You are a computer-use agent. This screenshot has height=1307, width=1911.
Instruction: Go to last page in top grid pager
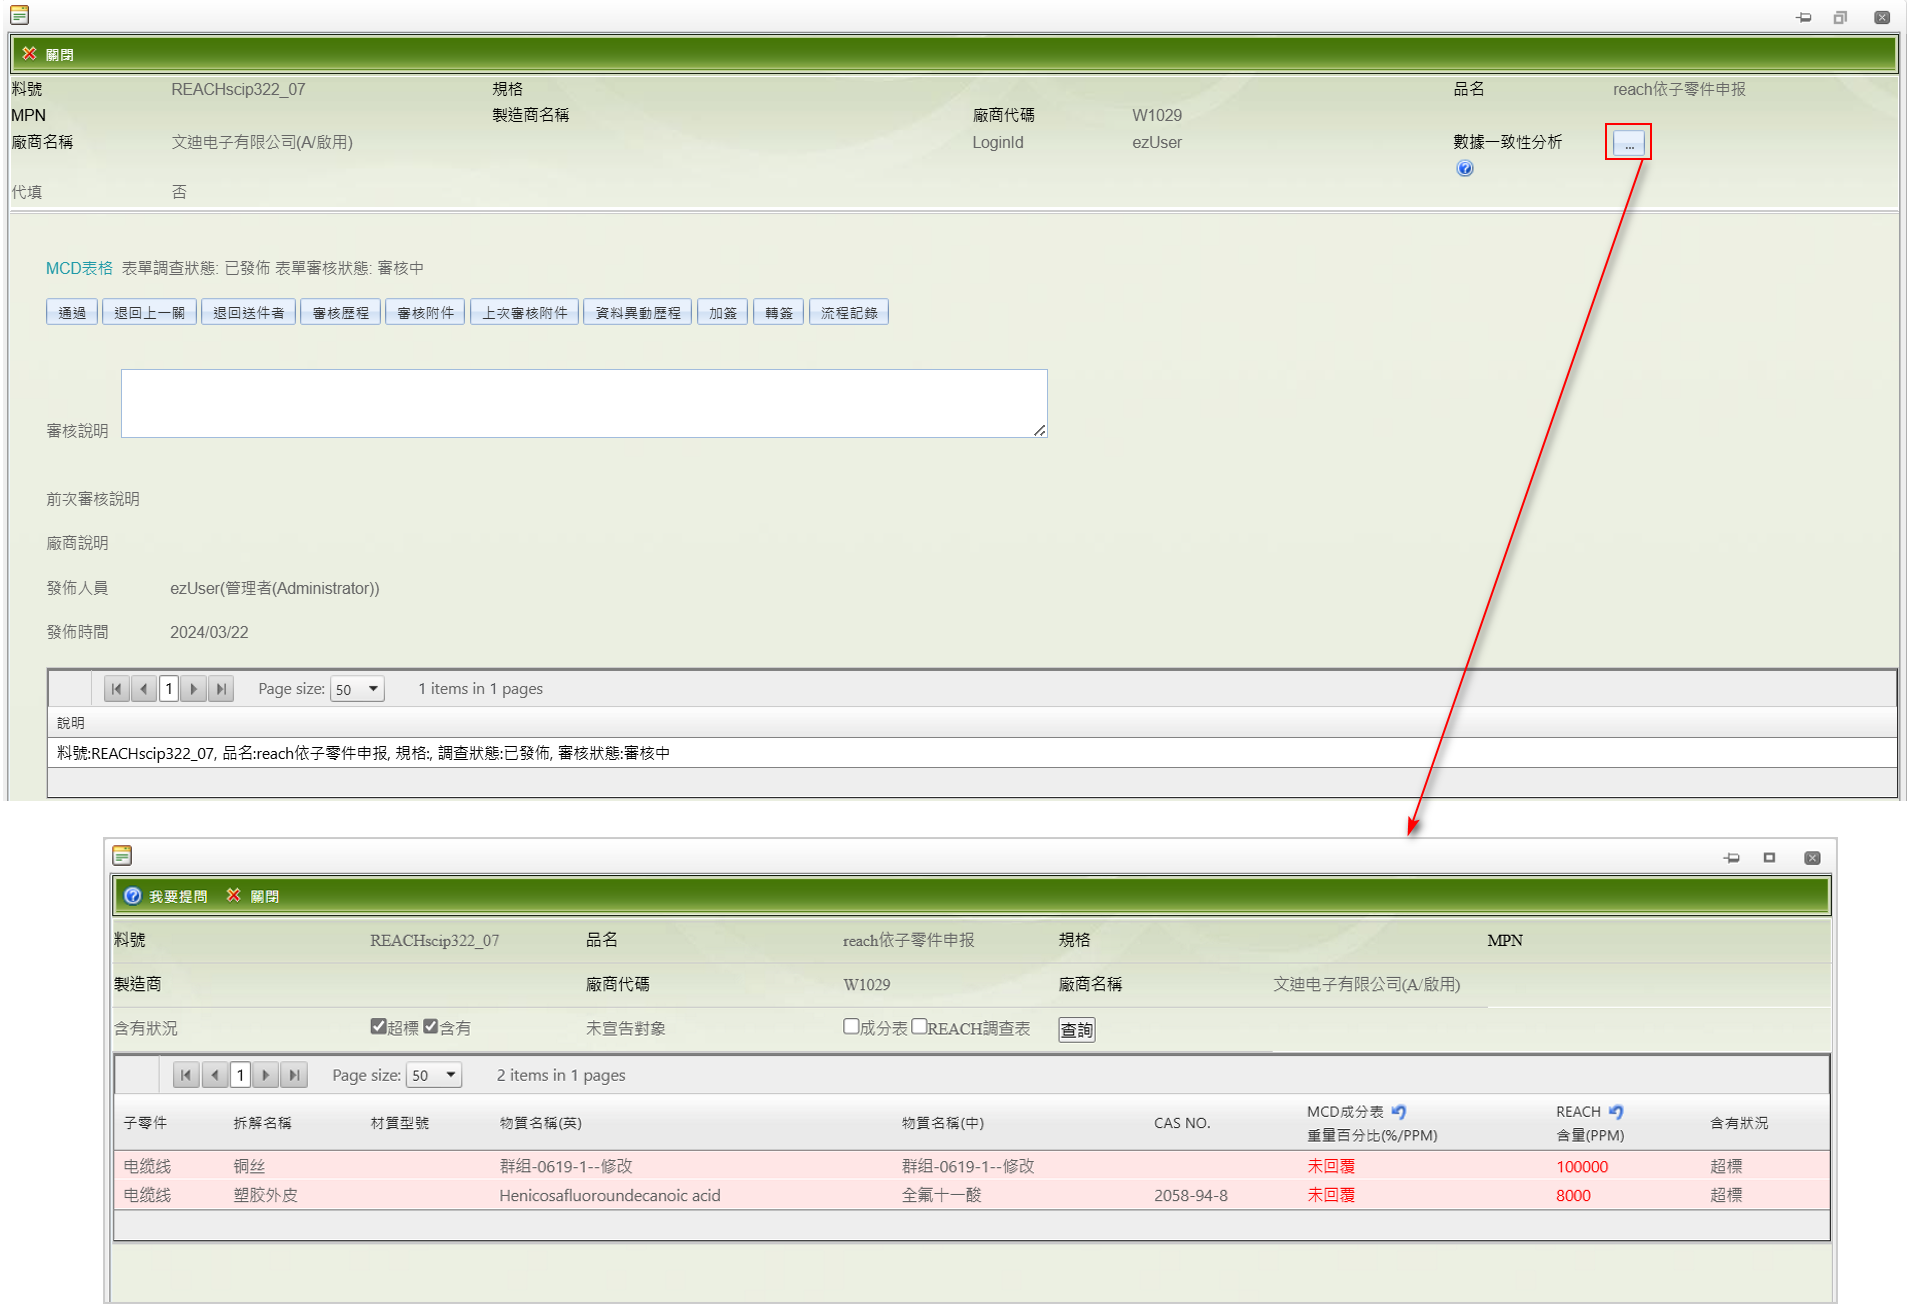[221, 689]
